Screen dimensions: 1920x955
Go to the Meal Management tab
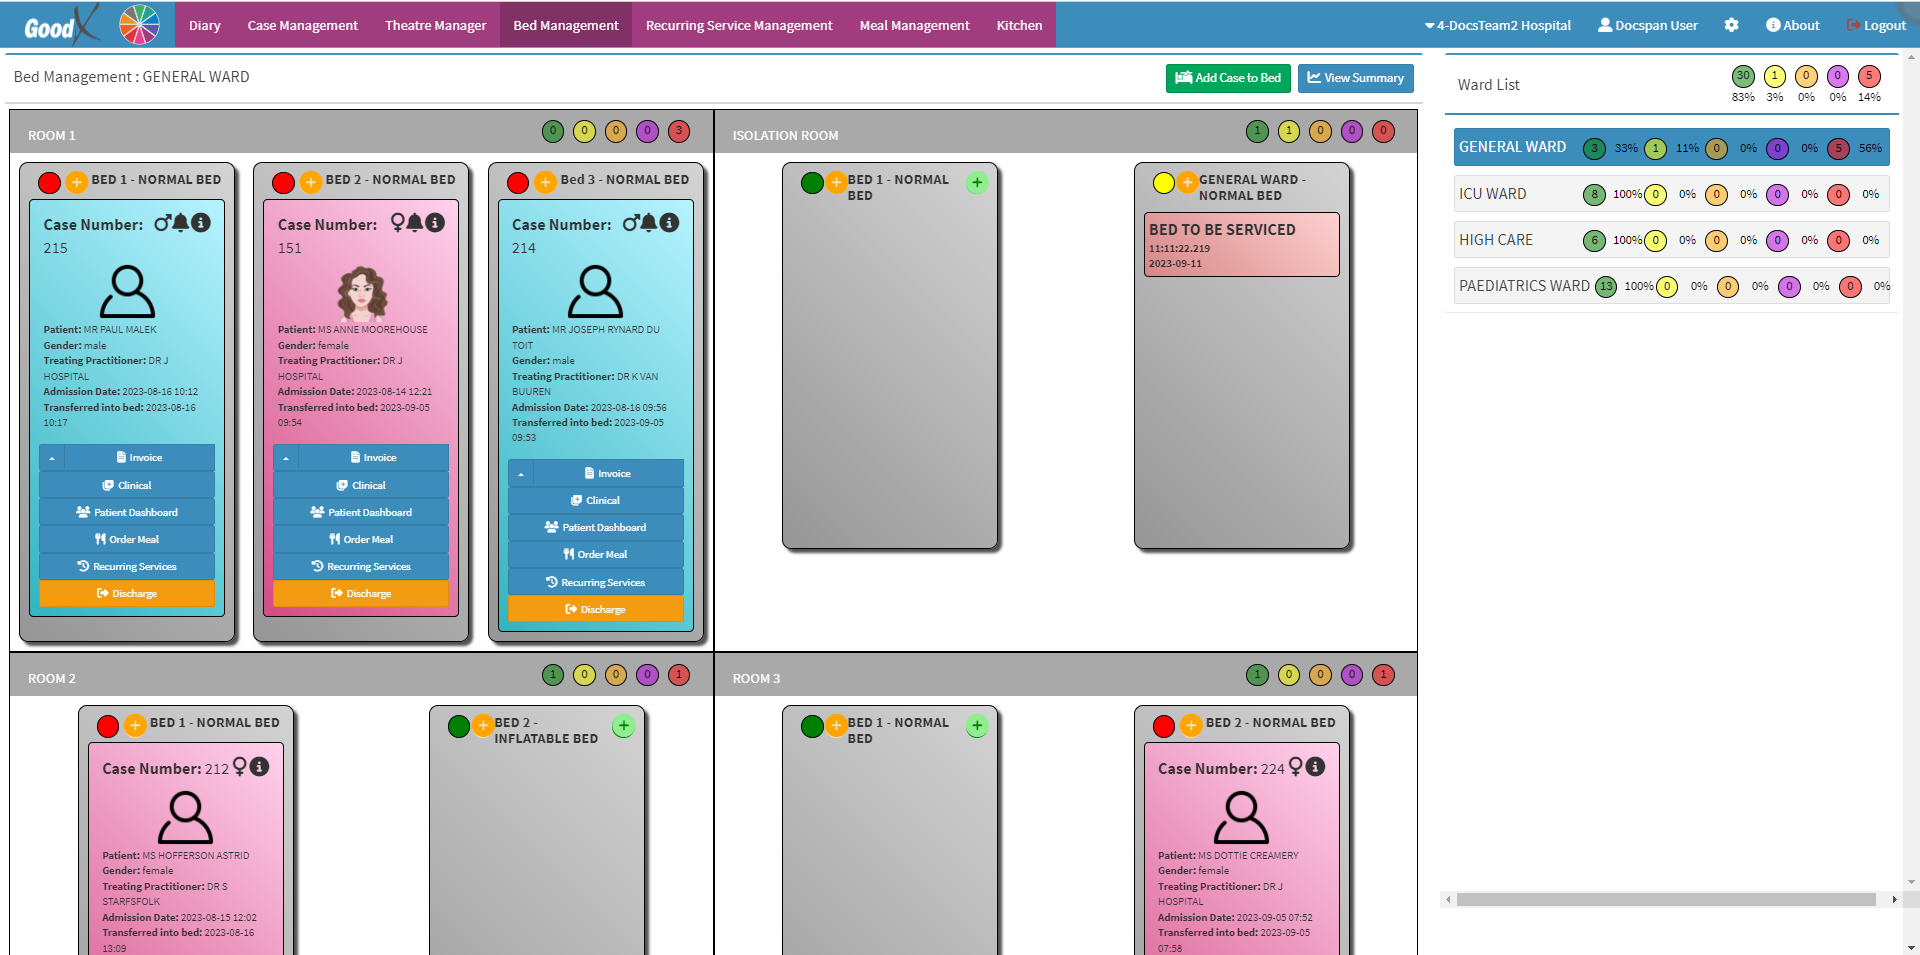(x=914, y=25)
